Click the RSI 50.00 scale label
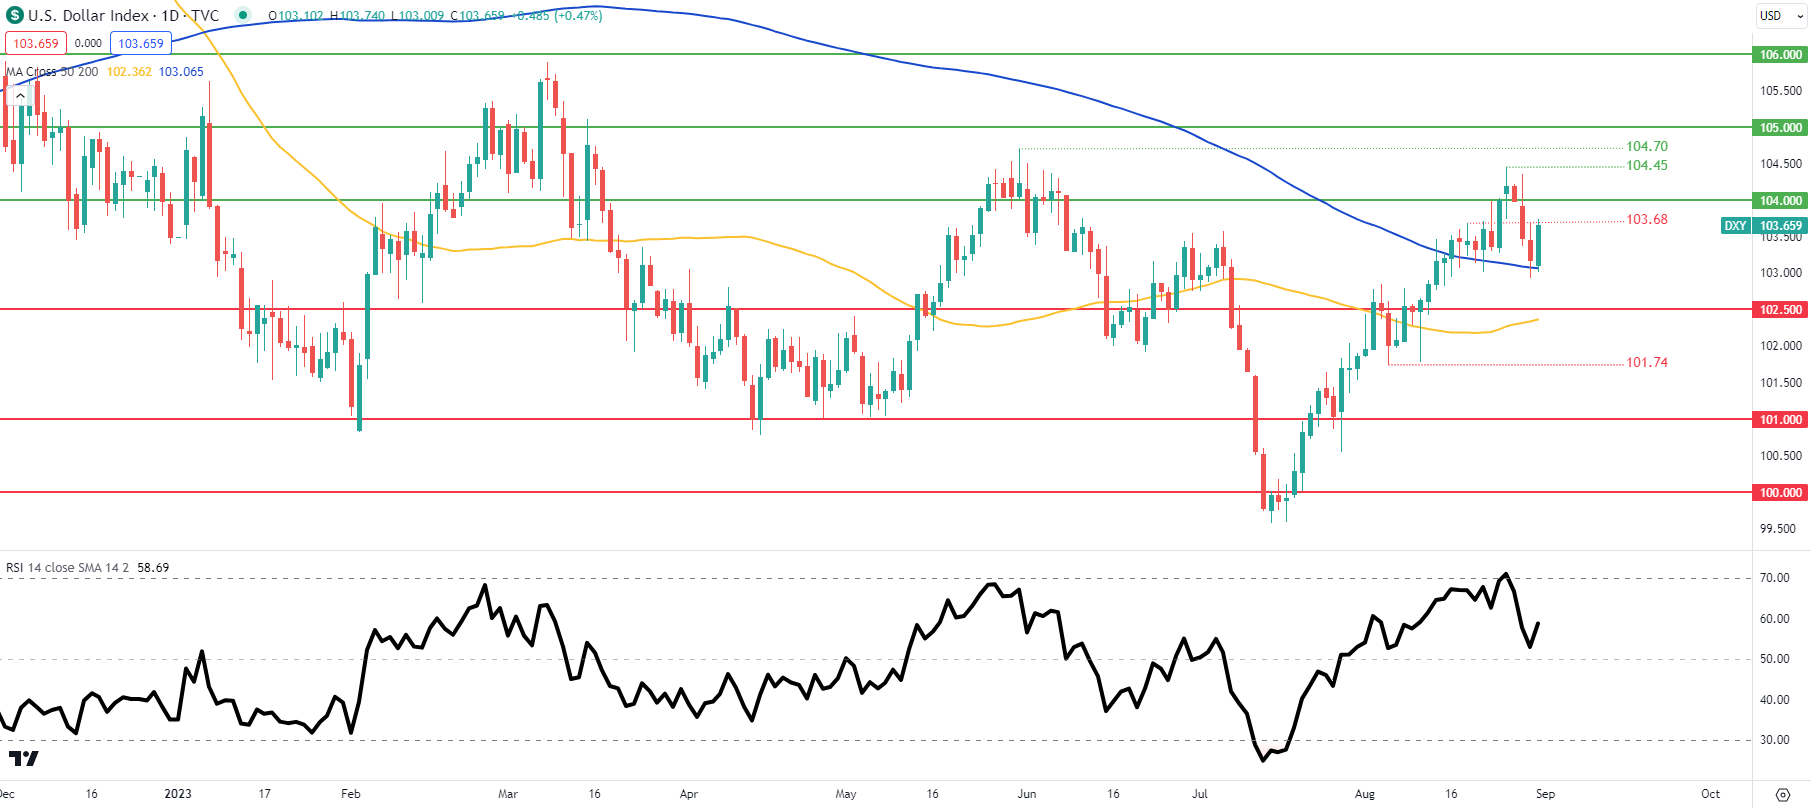This screenshot has height=808, width=1811. point(1775,659)
